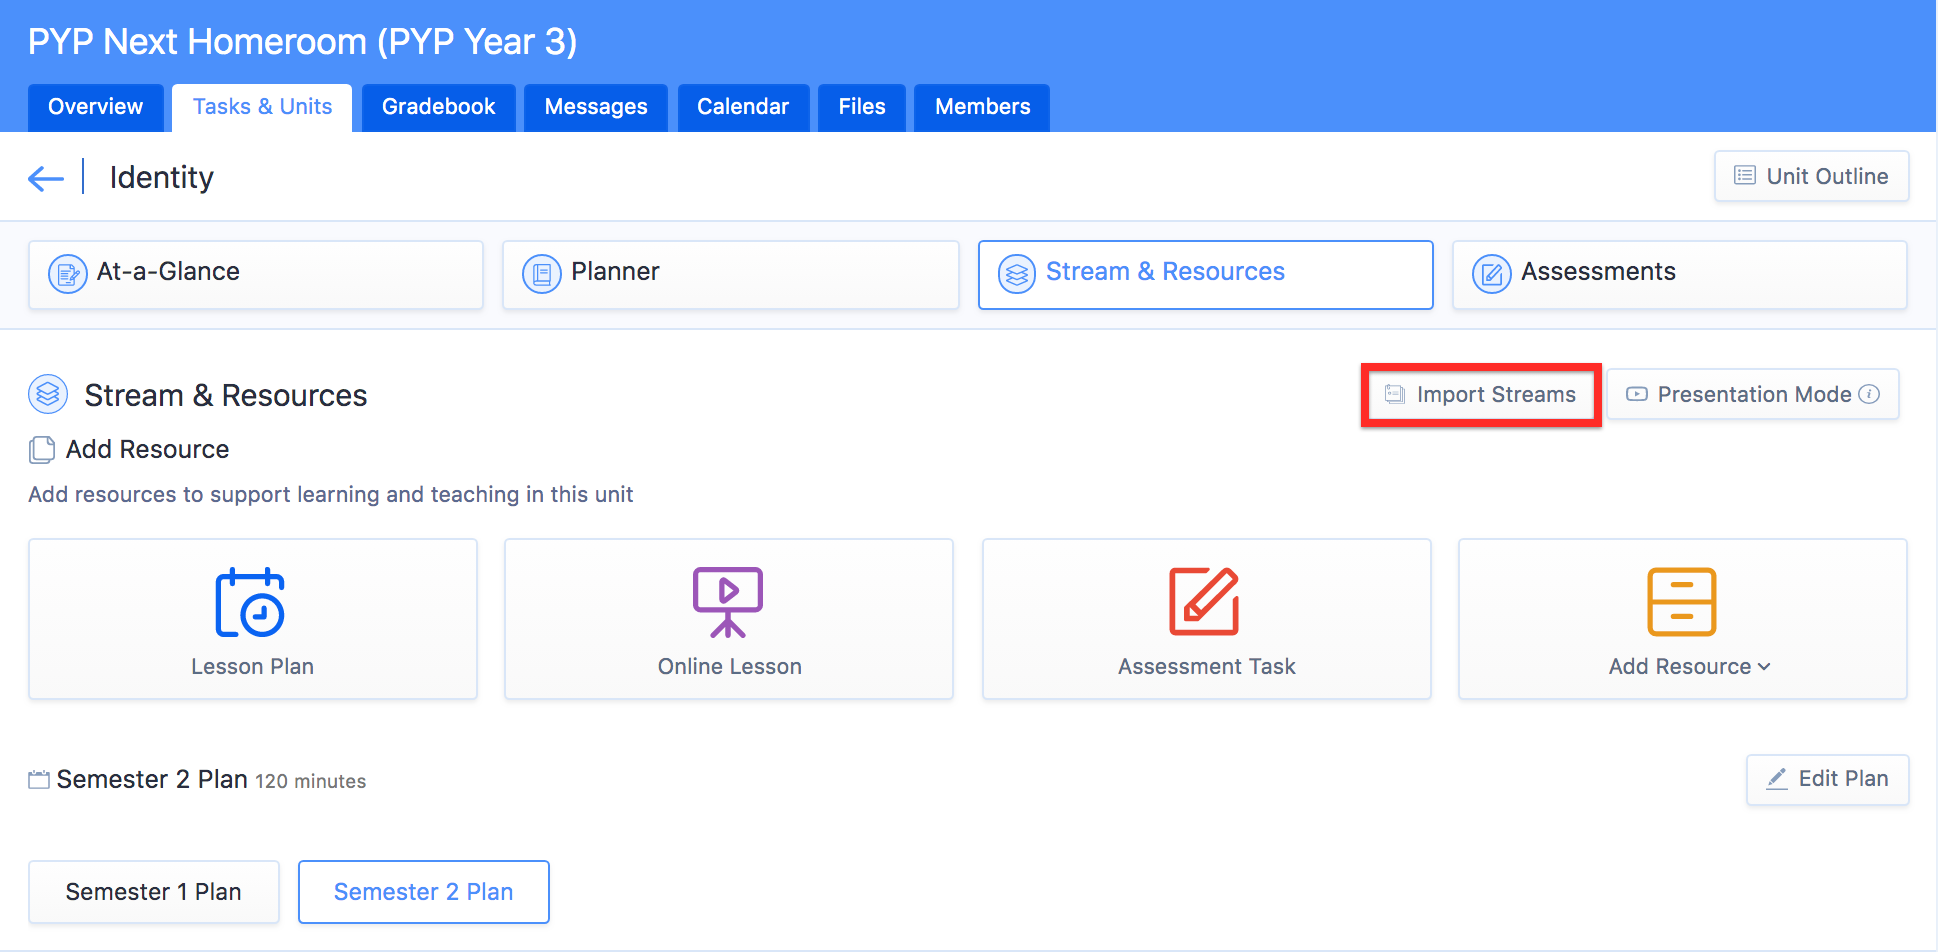
Task: Click the Assessment Task pencil icon
Action: 1204,602
